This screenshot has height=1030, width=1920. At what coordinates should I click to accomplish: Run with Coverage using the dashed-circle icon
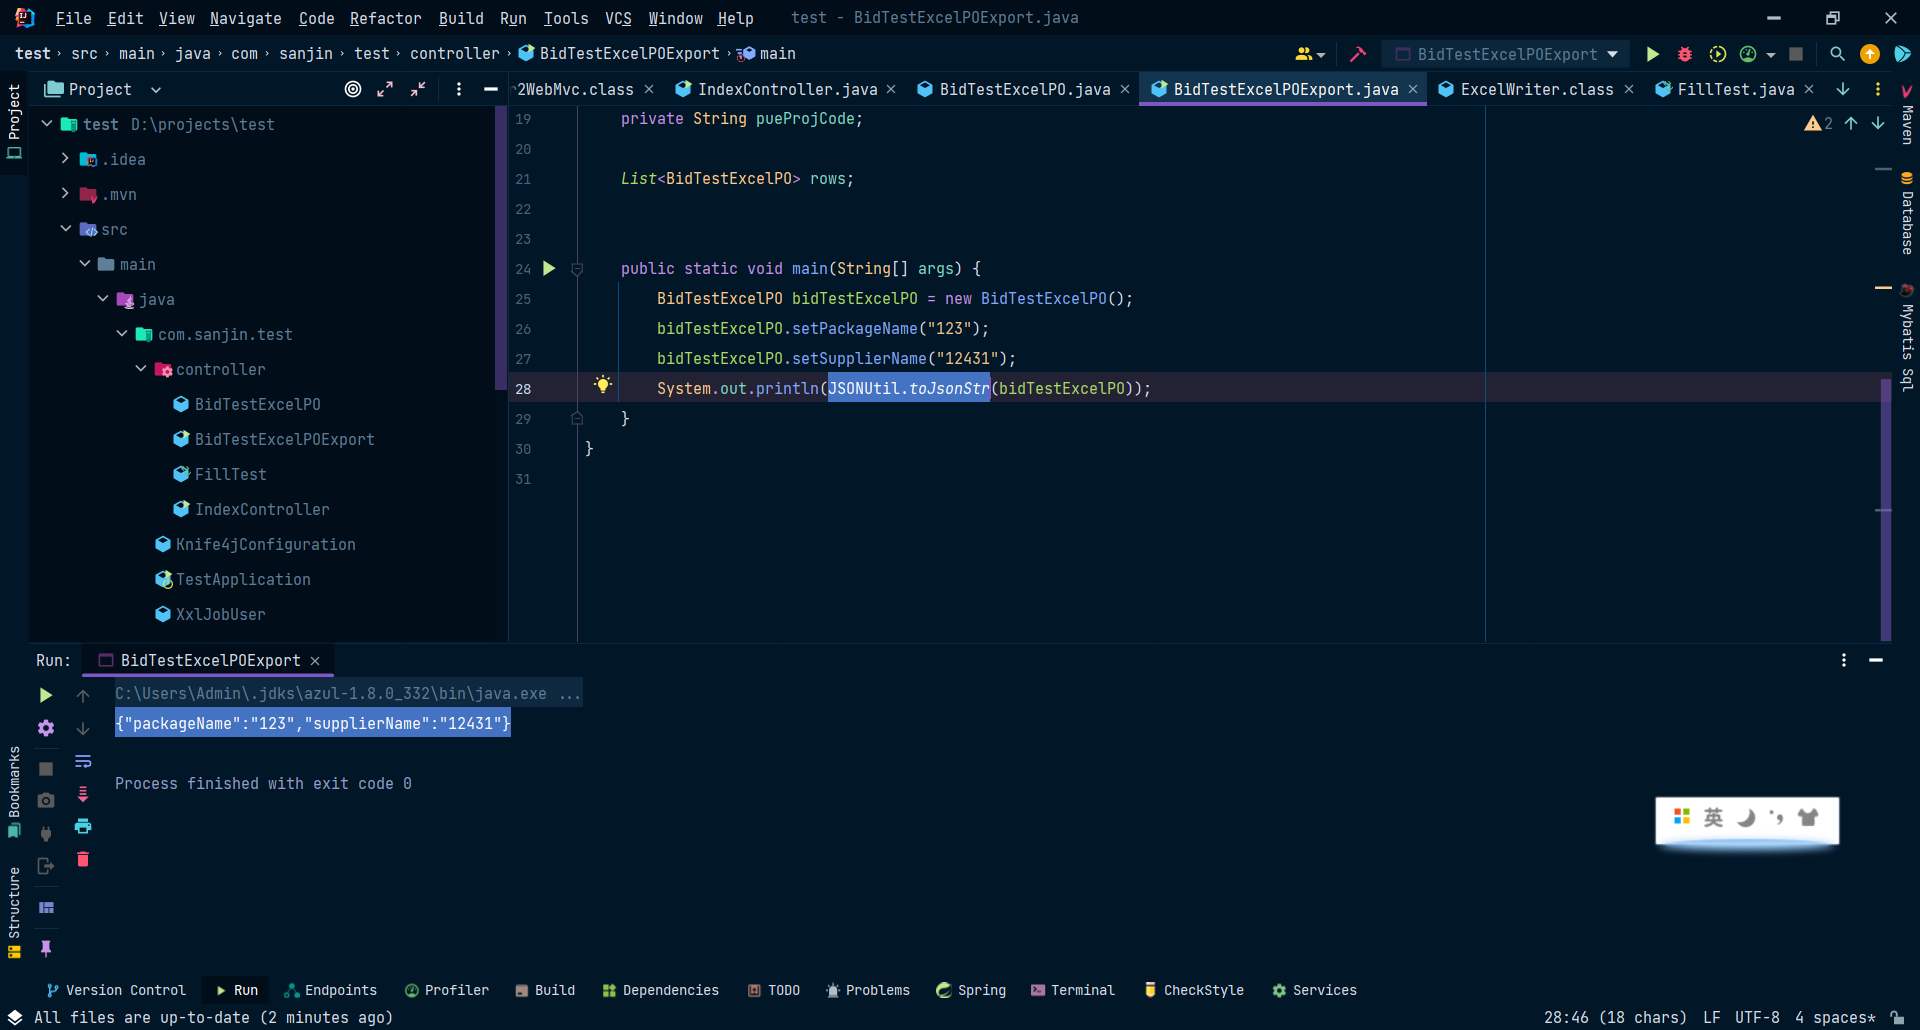click(x=1720, y=54)
